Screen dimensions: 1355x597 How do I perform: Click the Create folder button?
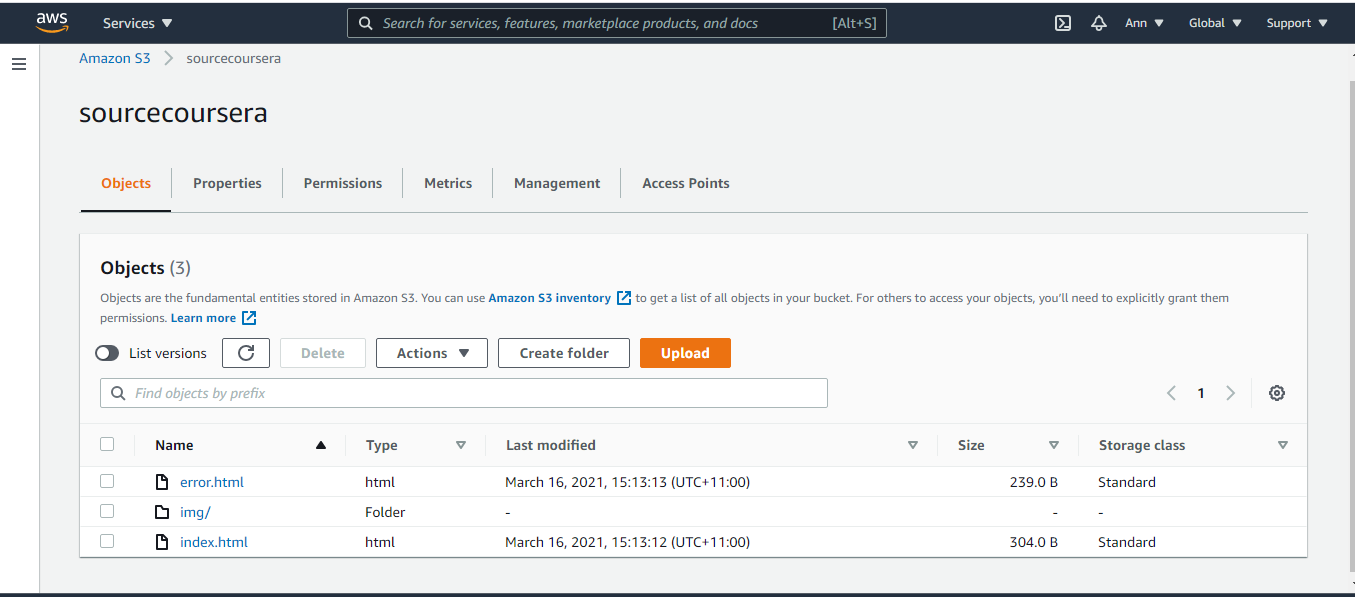coord(564,353)
